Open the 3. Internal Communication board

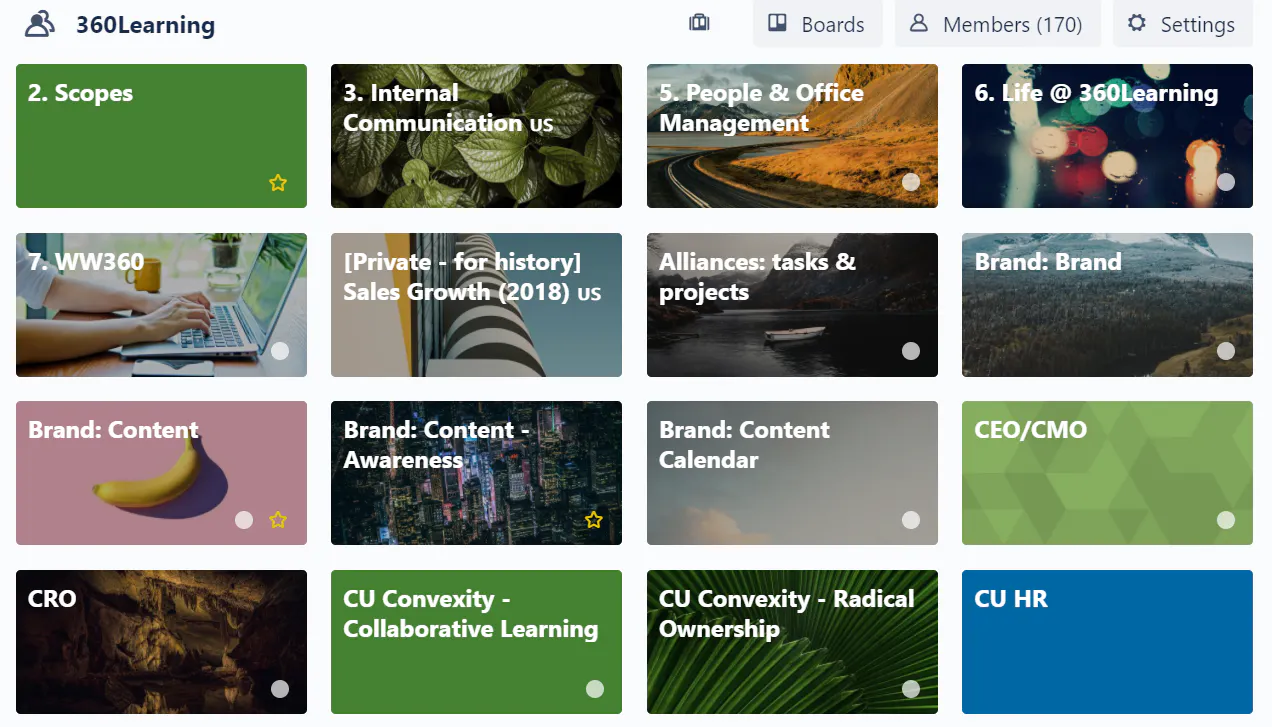tap(476, 136)
